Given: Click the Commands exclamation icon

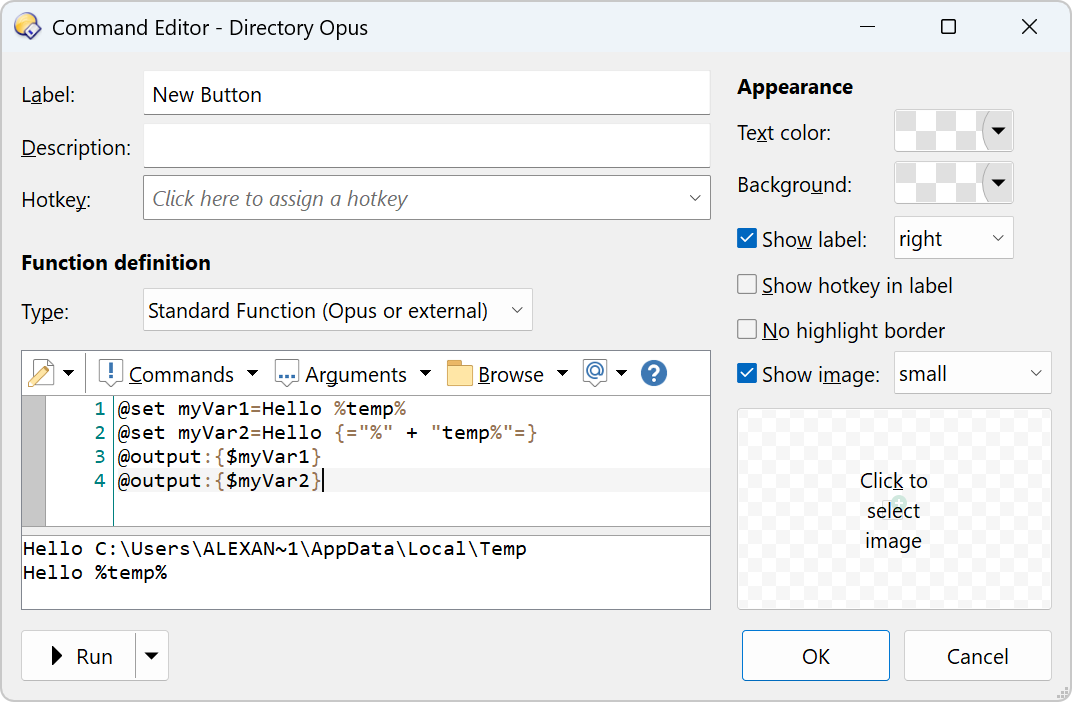Looking at the screenshot, I should pos(110,373).
